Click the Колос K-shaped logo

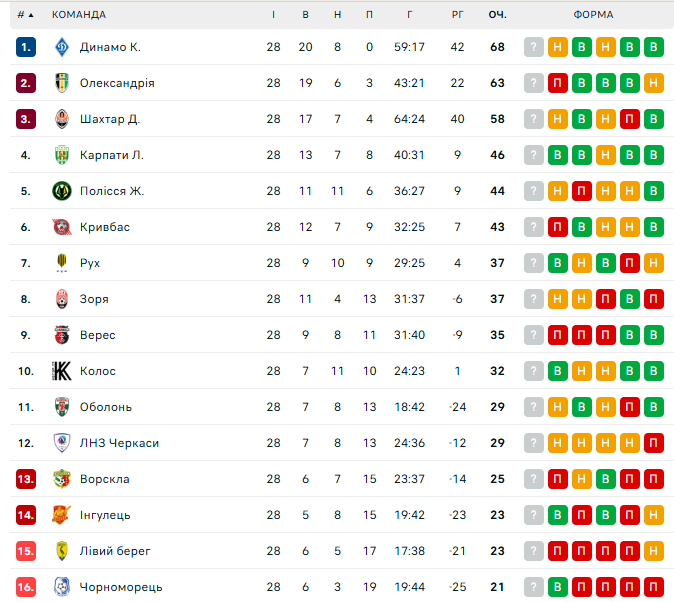click(x=62, y=371)
